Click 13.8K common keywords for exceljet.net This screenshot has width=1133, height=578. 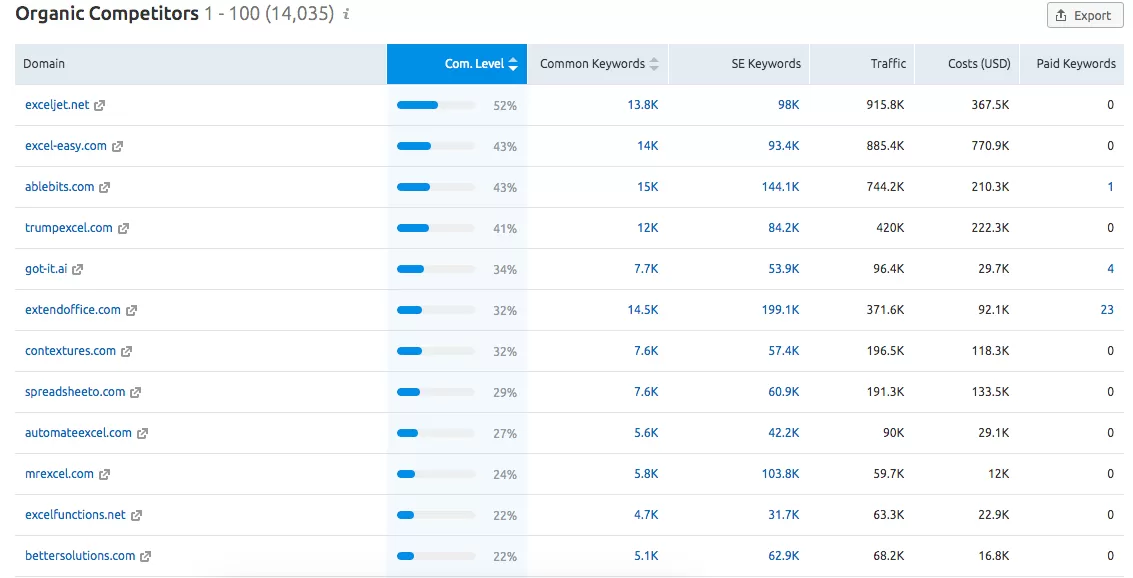(x=642, y=105)
